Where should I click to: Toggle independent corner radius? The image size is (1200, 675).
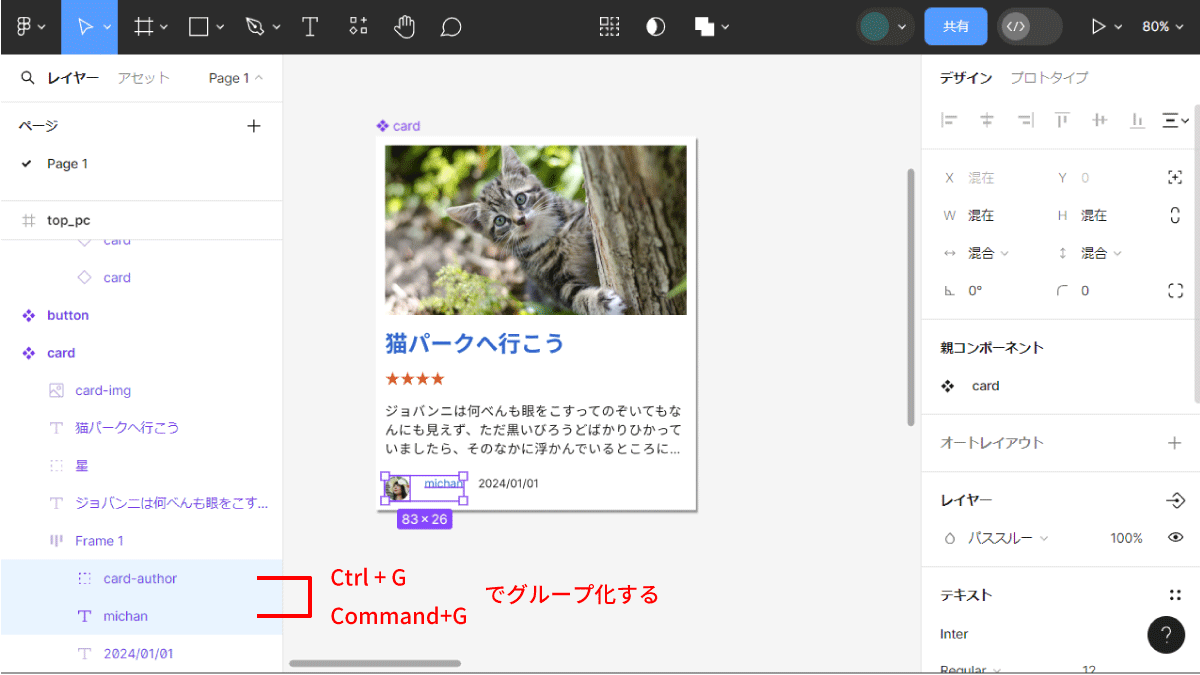tap(1175, 291)
